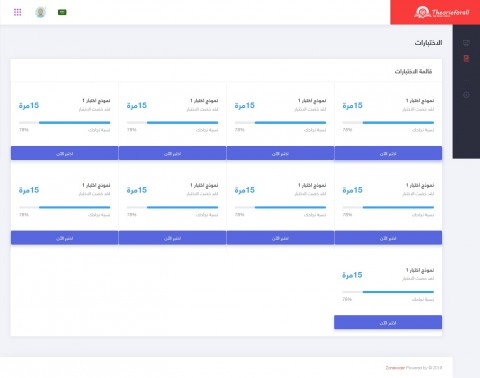Open the settings gear icon in sidebar

point(466,95)
